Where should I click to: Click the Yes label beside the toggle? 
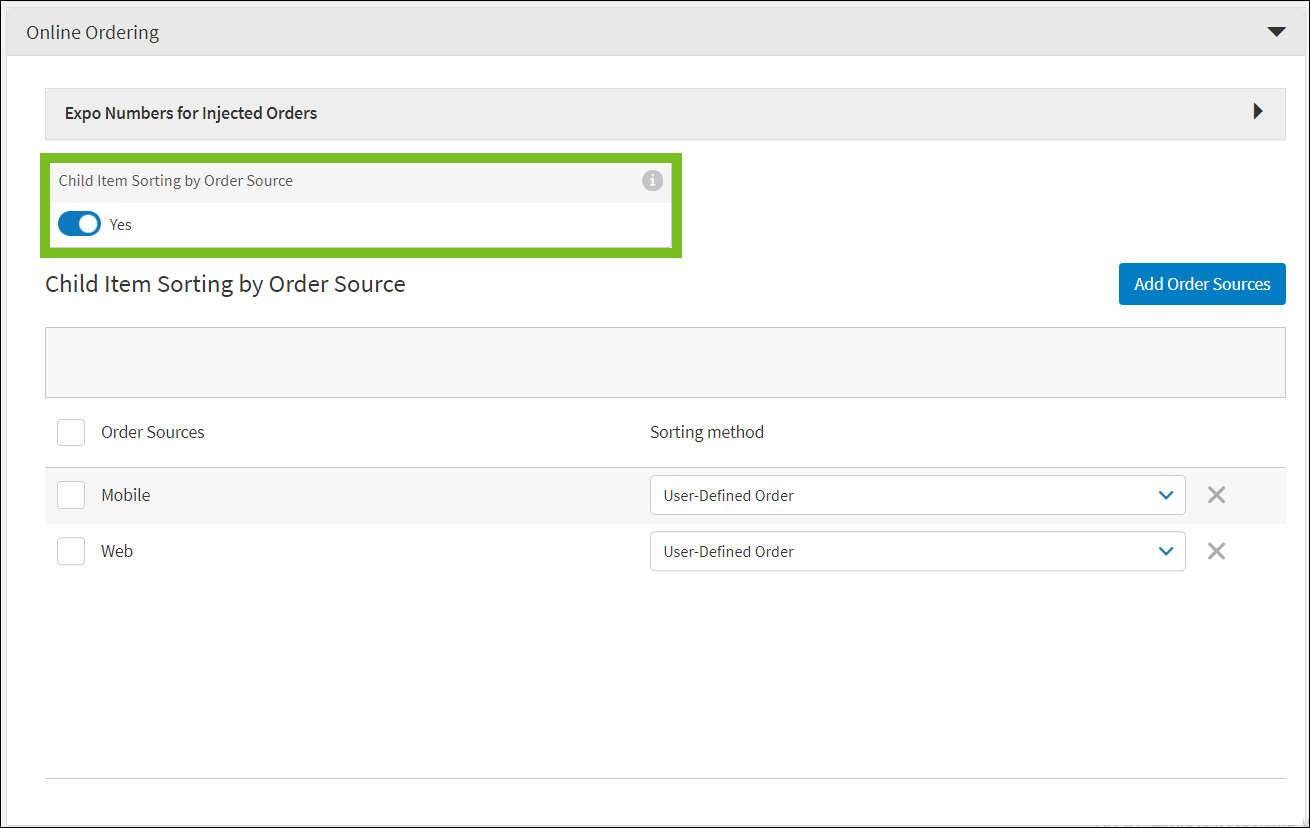[x=121, y=225]
